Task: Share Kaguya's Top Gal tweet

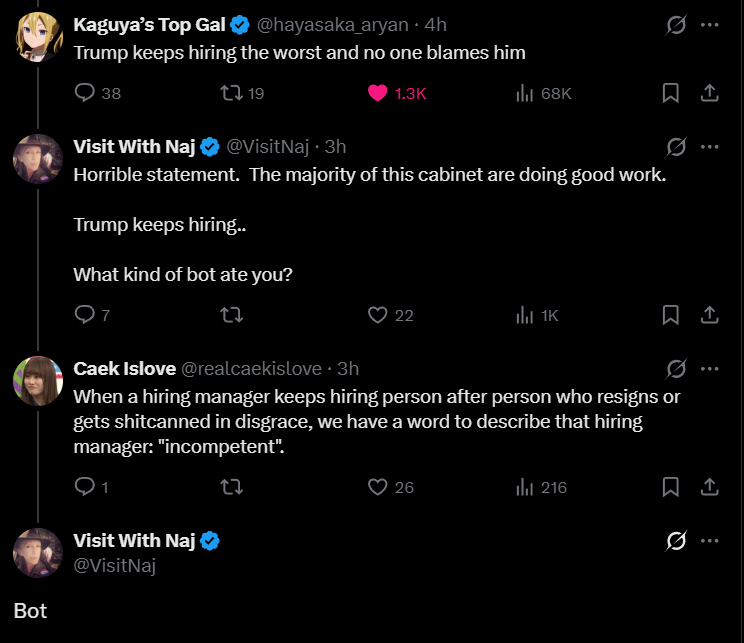Action: [x=709, y=93]
